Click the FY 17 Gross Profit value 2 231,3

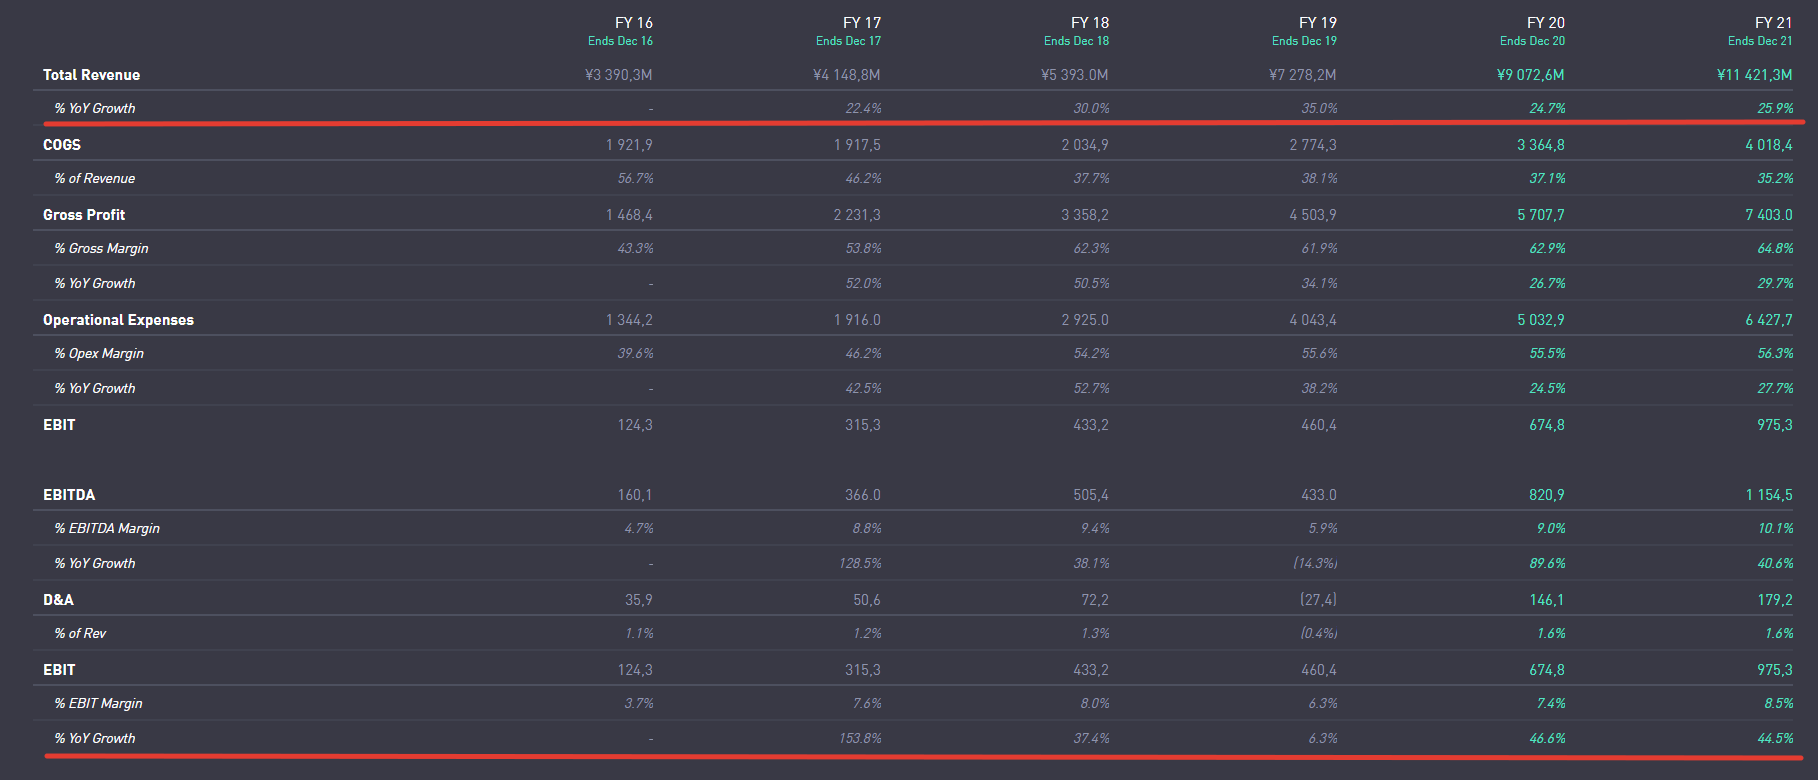pyautogui.click(x=857, y=215)
